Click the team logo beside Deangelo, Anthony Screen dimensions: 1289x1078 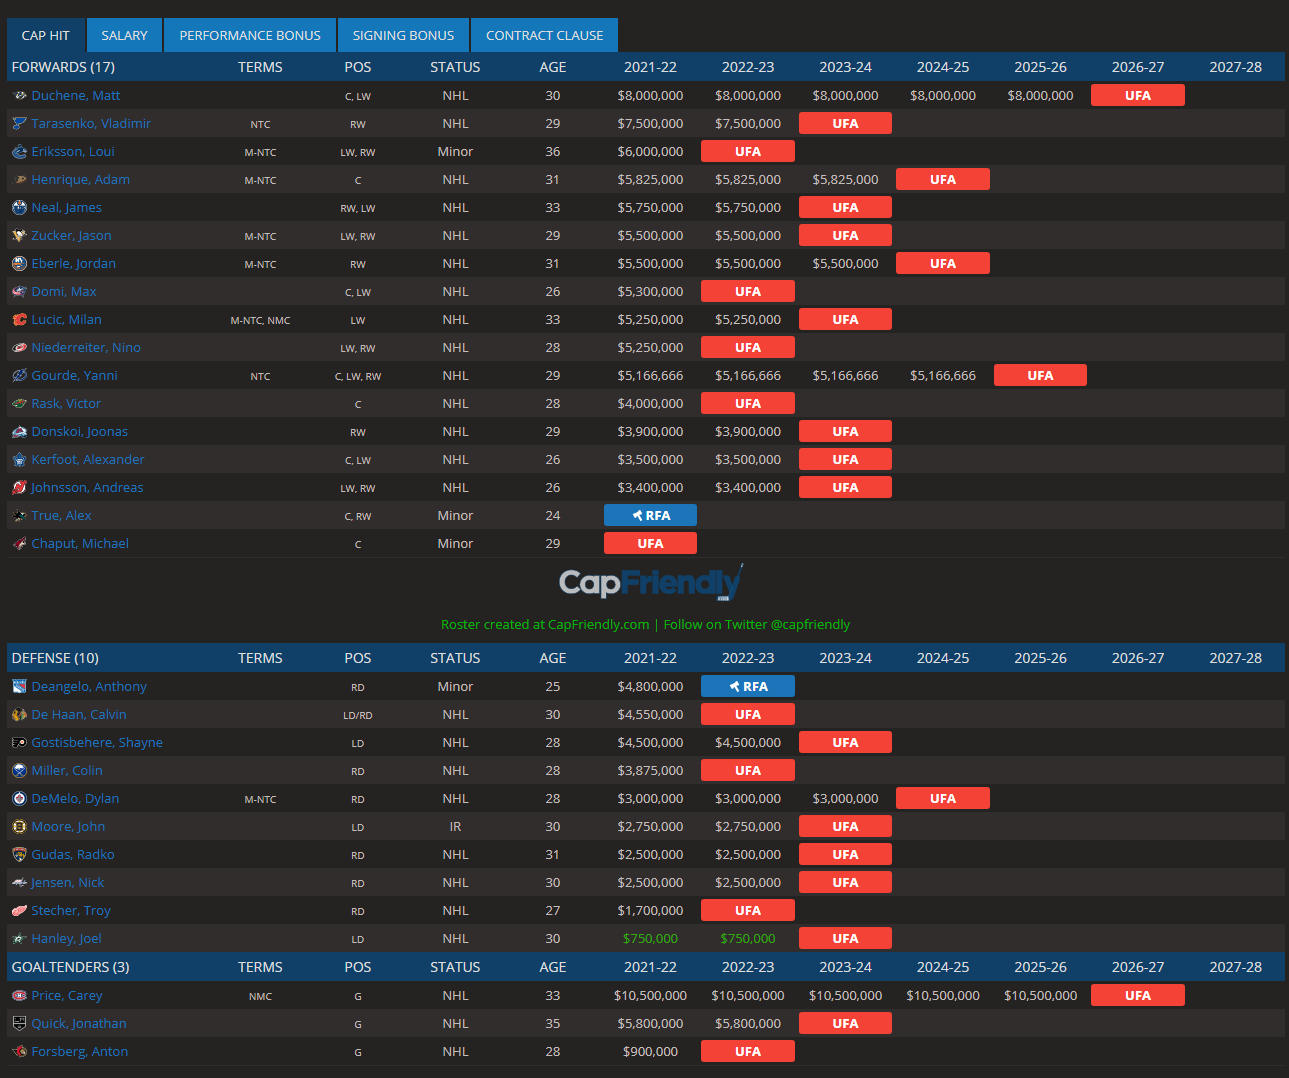click(19, 687)
